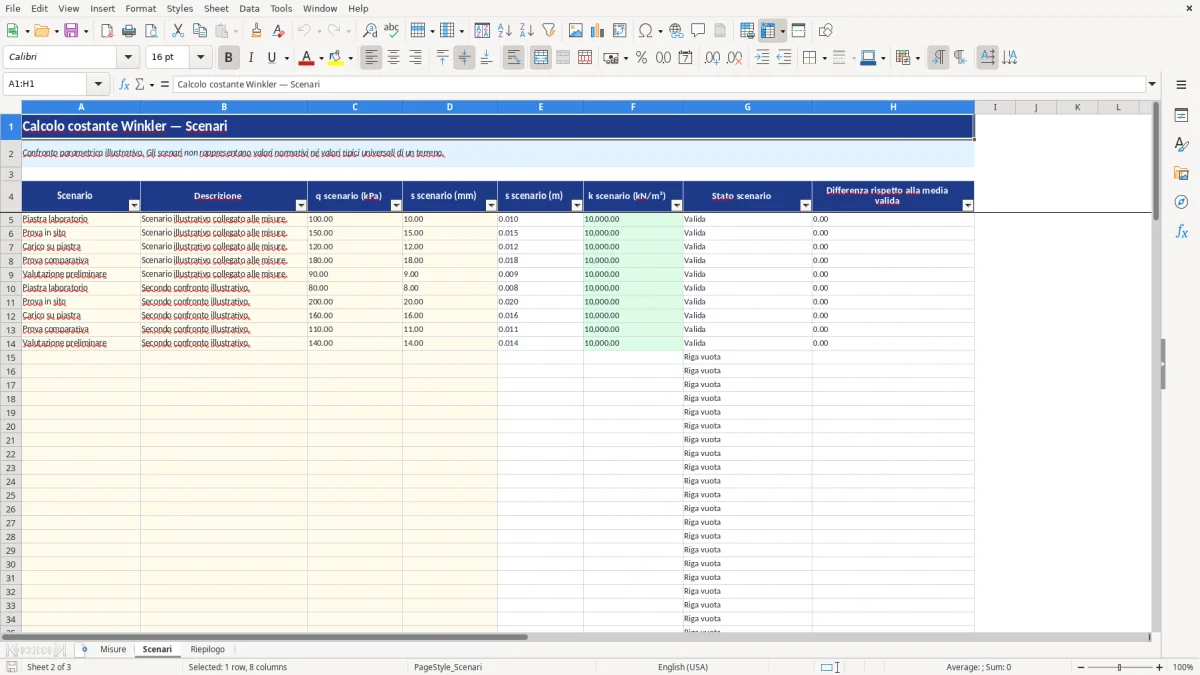Click the Sort Ascending icon
1200x675 pixels.
(505, 31)
